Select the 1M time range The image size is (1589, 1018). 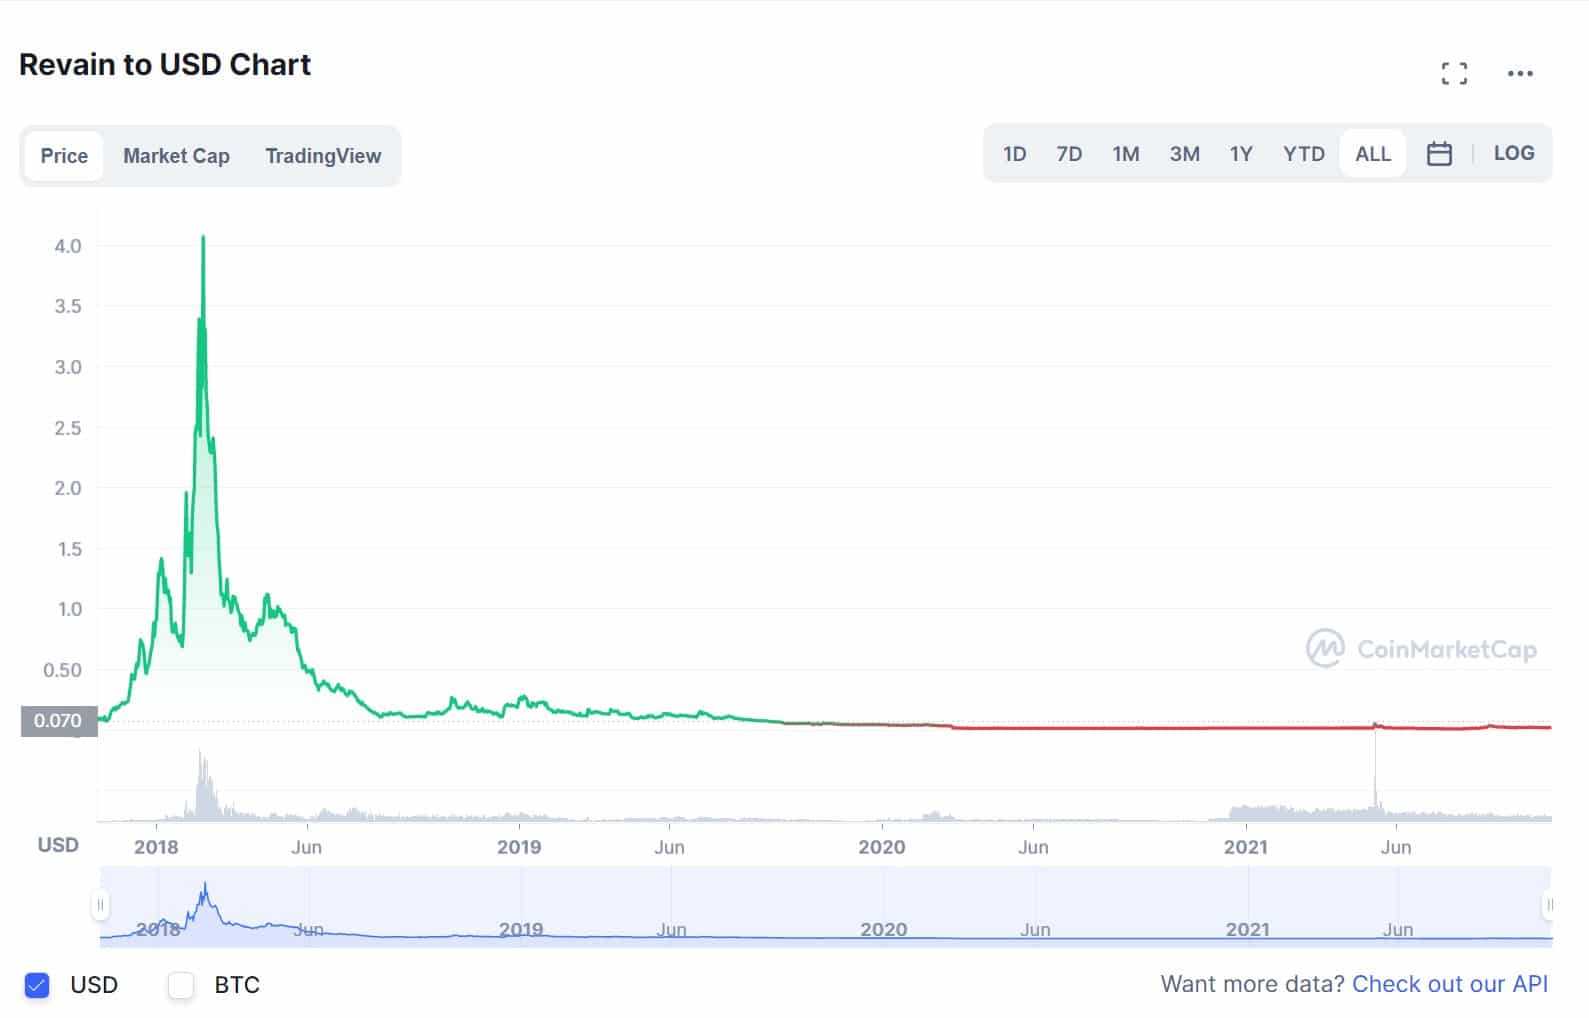pyautogui.click(x=1126, y=154)
